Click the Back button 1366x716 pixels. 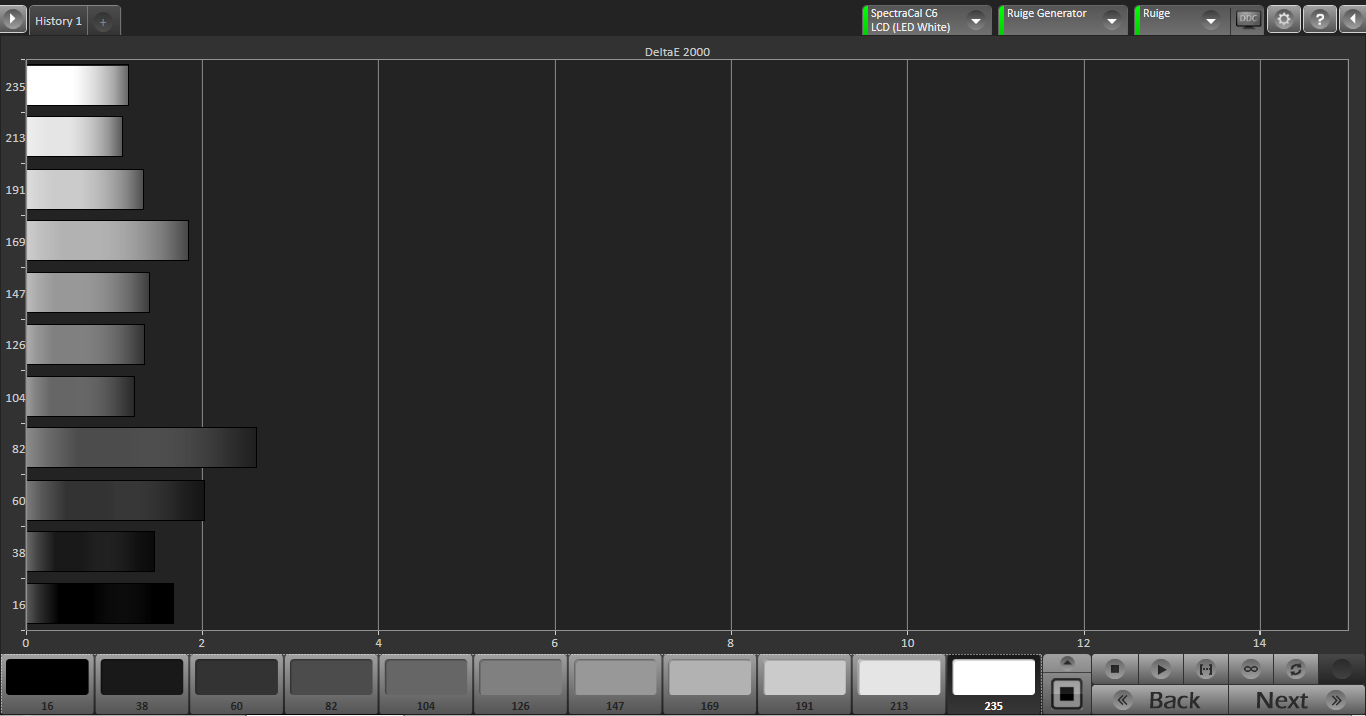(1160, 700)
